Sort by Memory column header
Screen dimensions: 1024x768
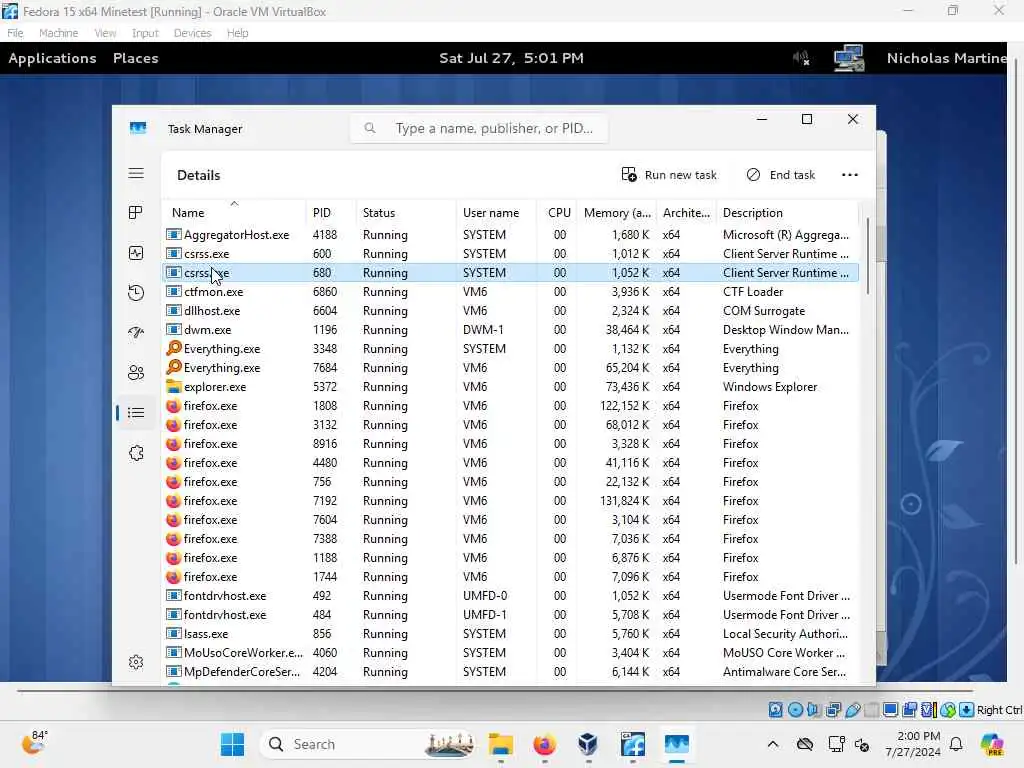tap(616, 213)
